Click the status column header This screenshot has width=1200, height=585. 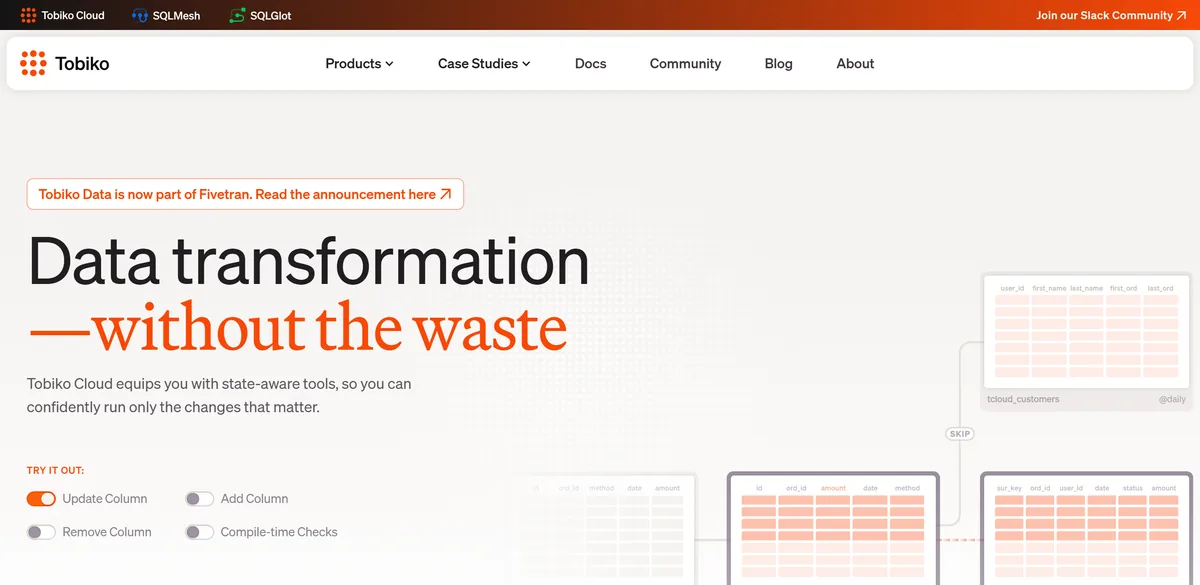point(1132,488)
